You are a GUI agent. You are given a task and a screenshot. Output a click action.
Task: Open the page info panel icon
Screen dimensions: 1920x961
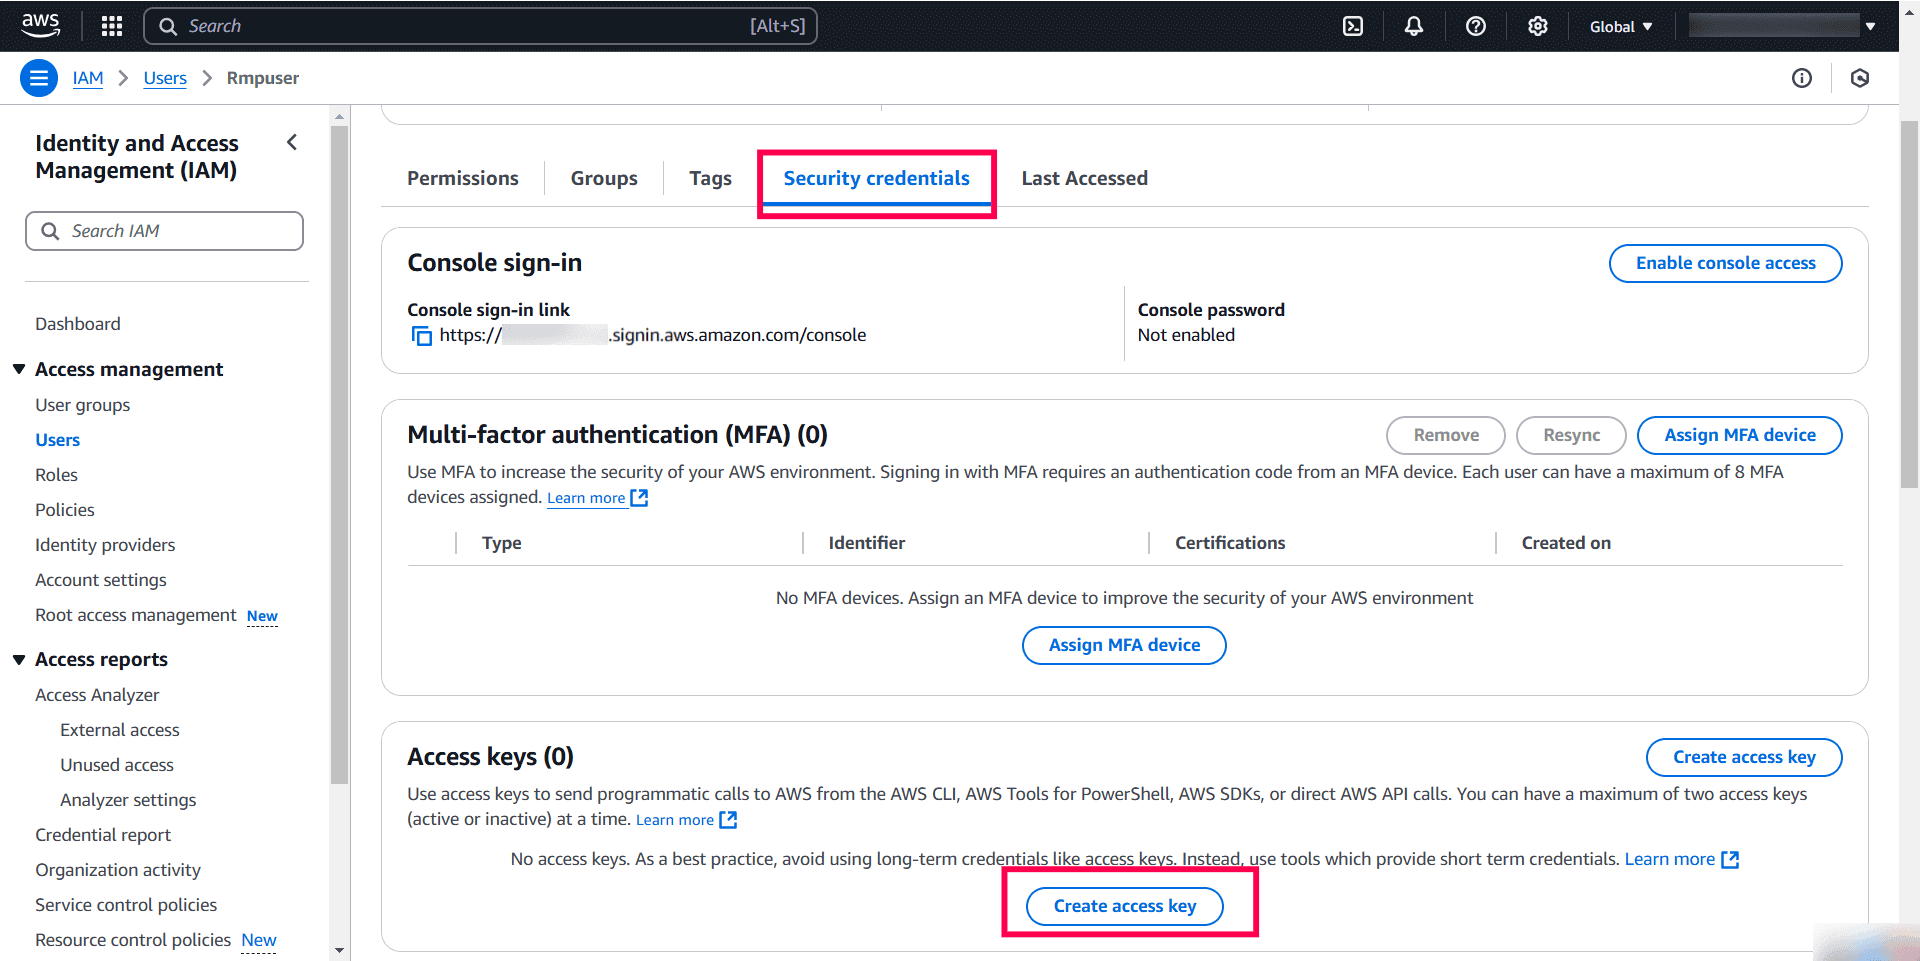tap(1803, 77)
